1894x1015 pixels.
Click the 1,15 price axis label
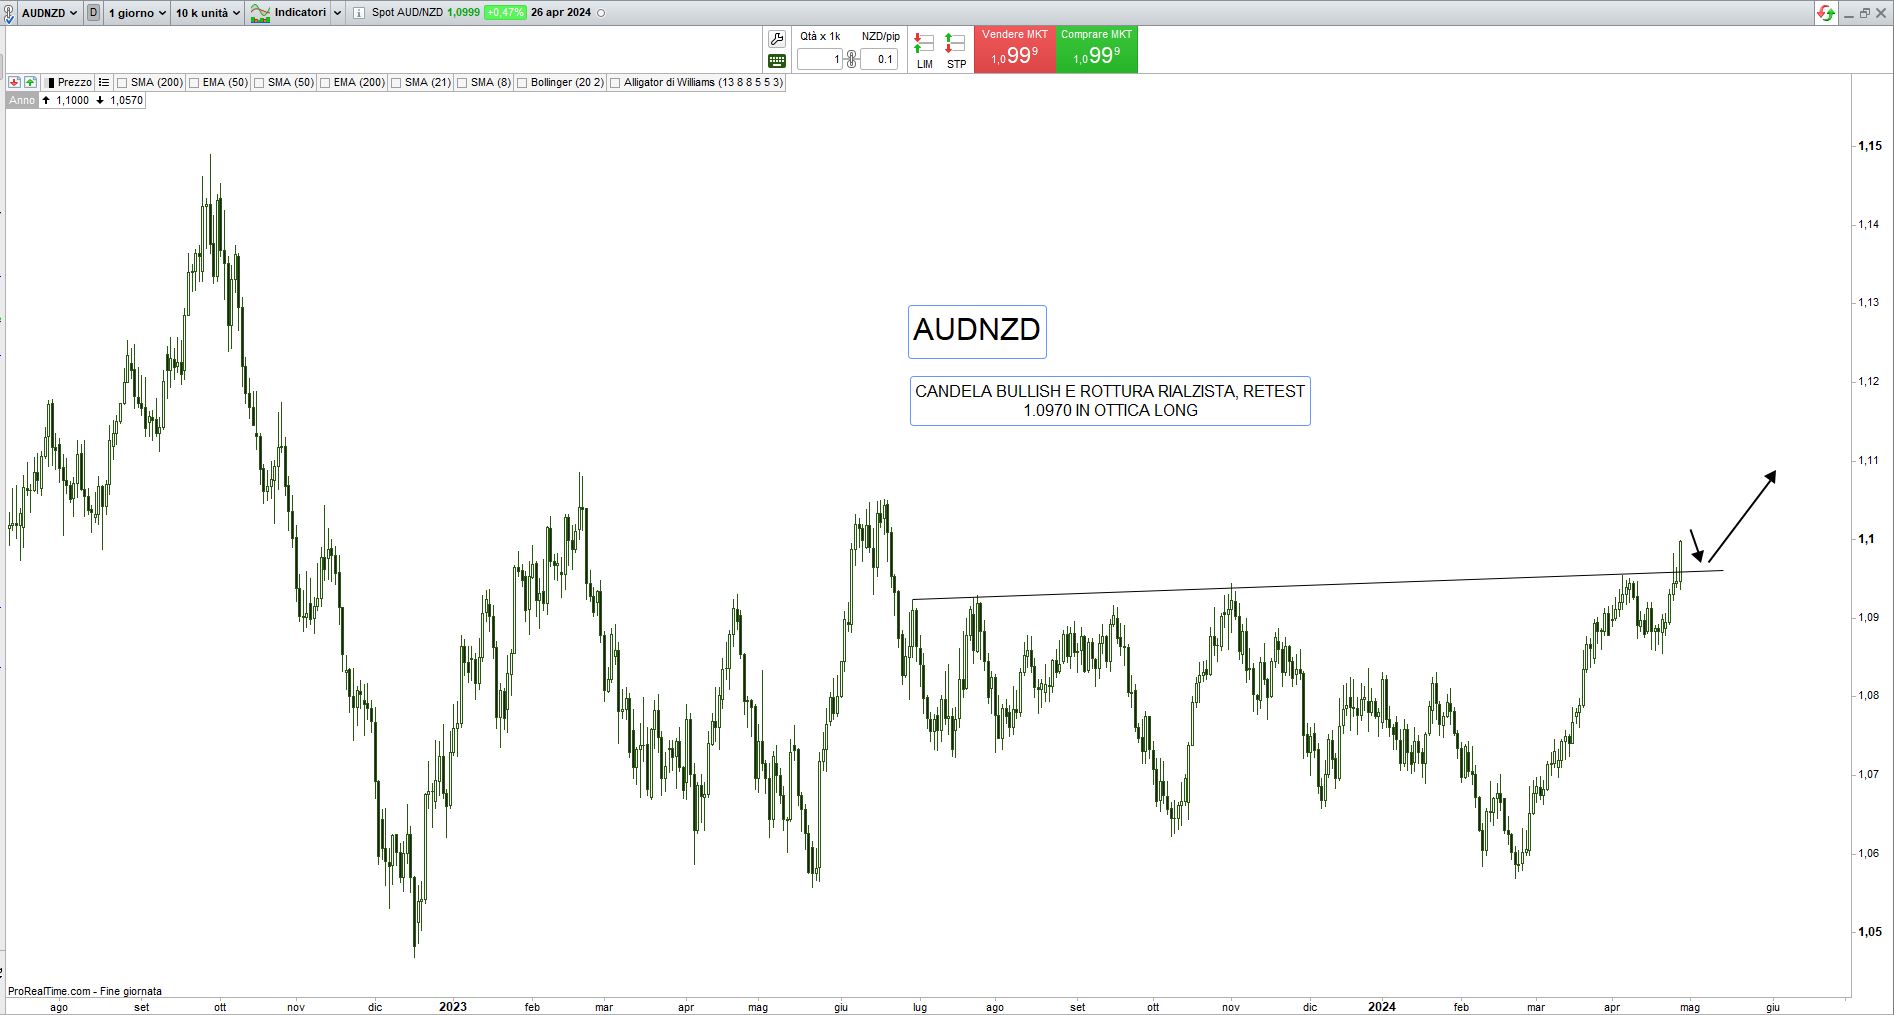[x=1869, y=146]
